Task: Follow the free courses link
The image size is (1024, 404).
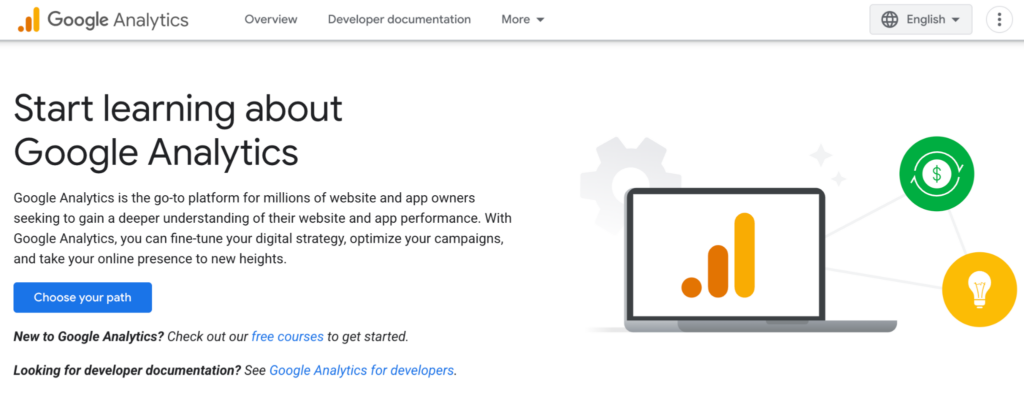Action: [287, 337]
